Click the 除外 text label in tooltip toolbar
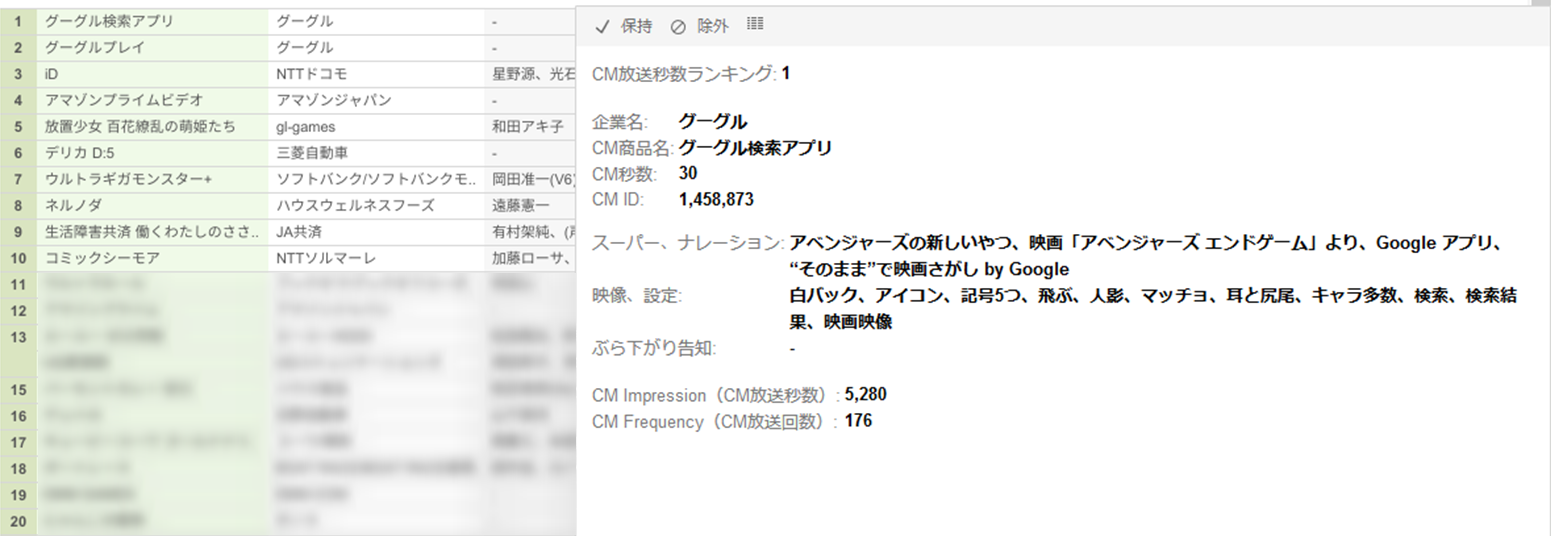 click(x=713, y=27)
